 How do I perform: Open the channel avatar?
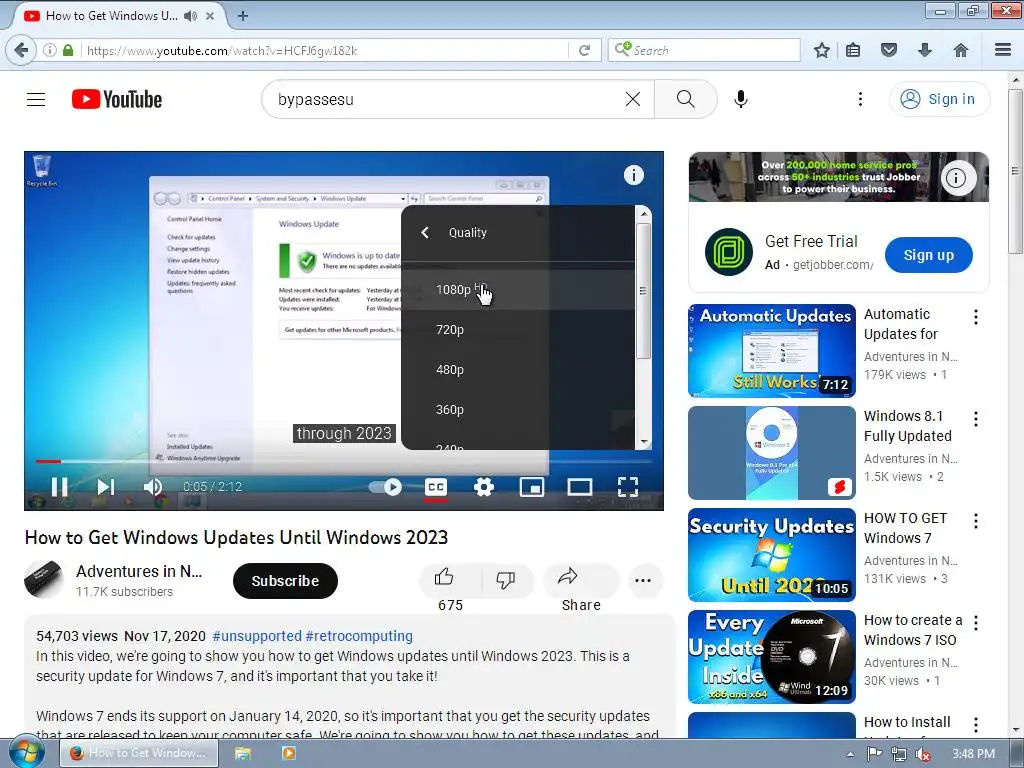tap(43, 579)
